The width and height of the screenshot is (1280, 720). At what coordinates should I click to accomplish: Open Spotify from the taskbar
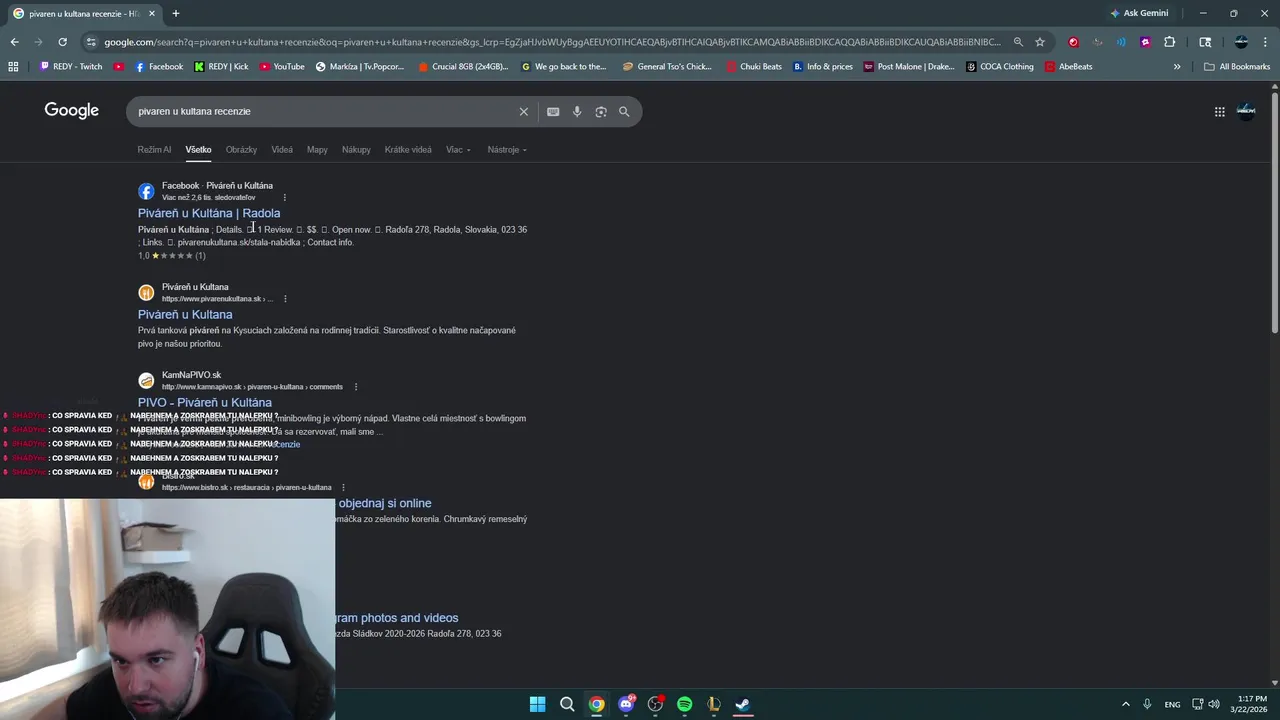(x=684, y=704)
